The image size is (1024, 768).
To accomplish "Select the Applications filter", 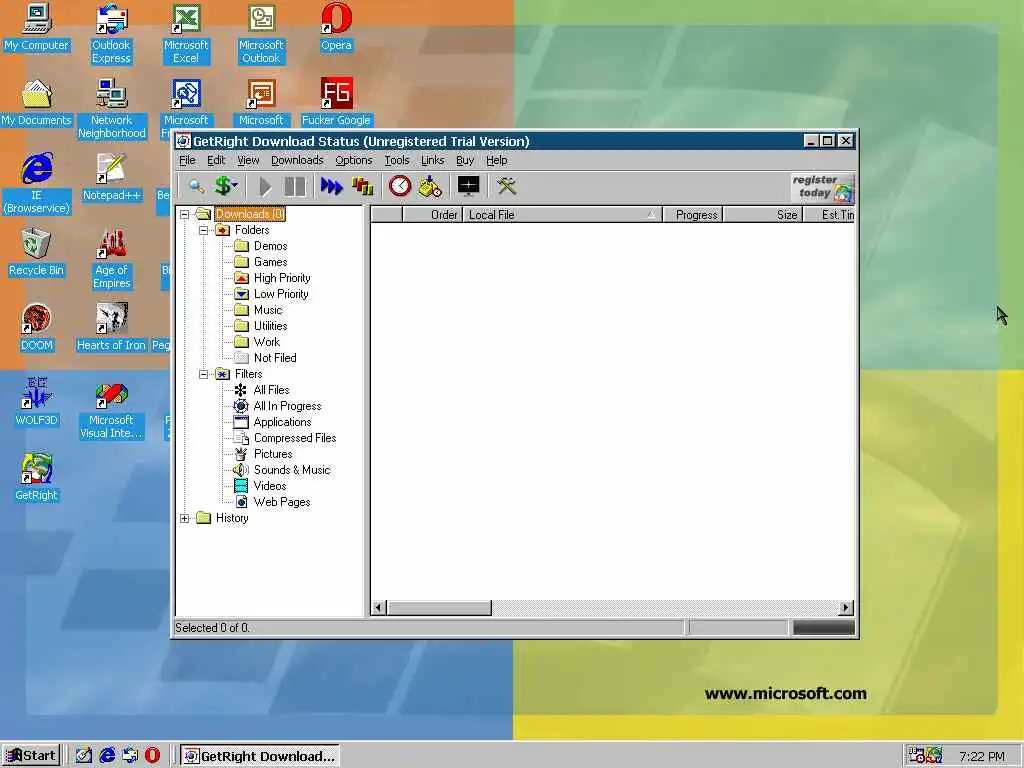I will (x=282, y=422).
